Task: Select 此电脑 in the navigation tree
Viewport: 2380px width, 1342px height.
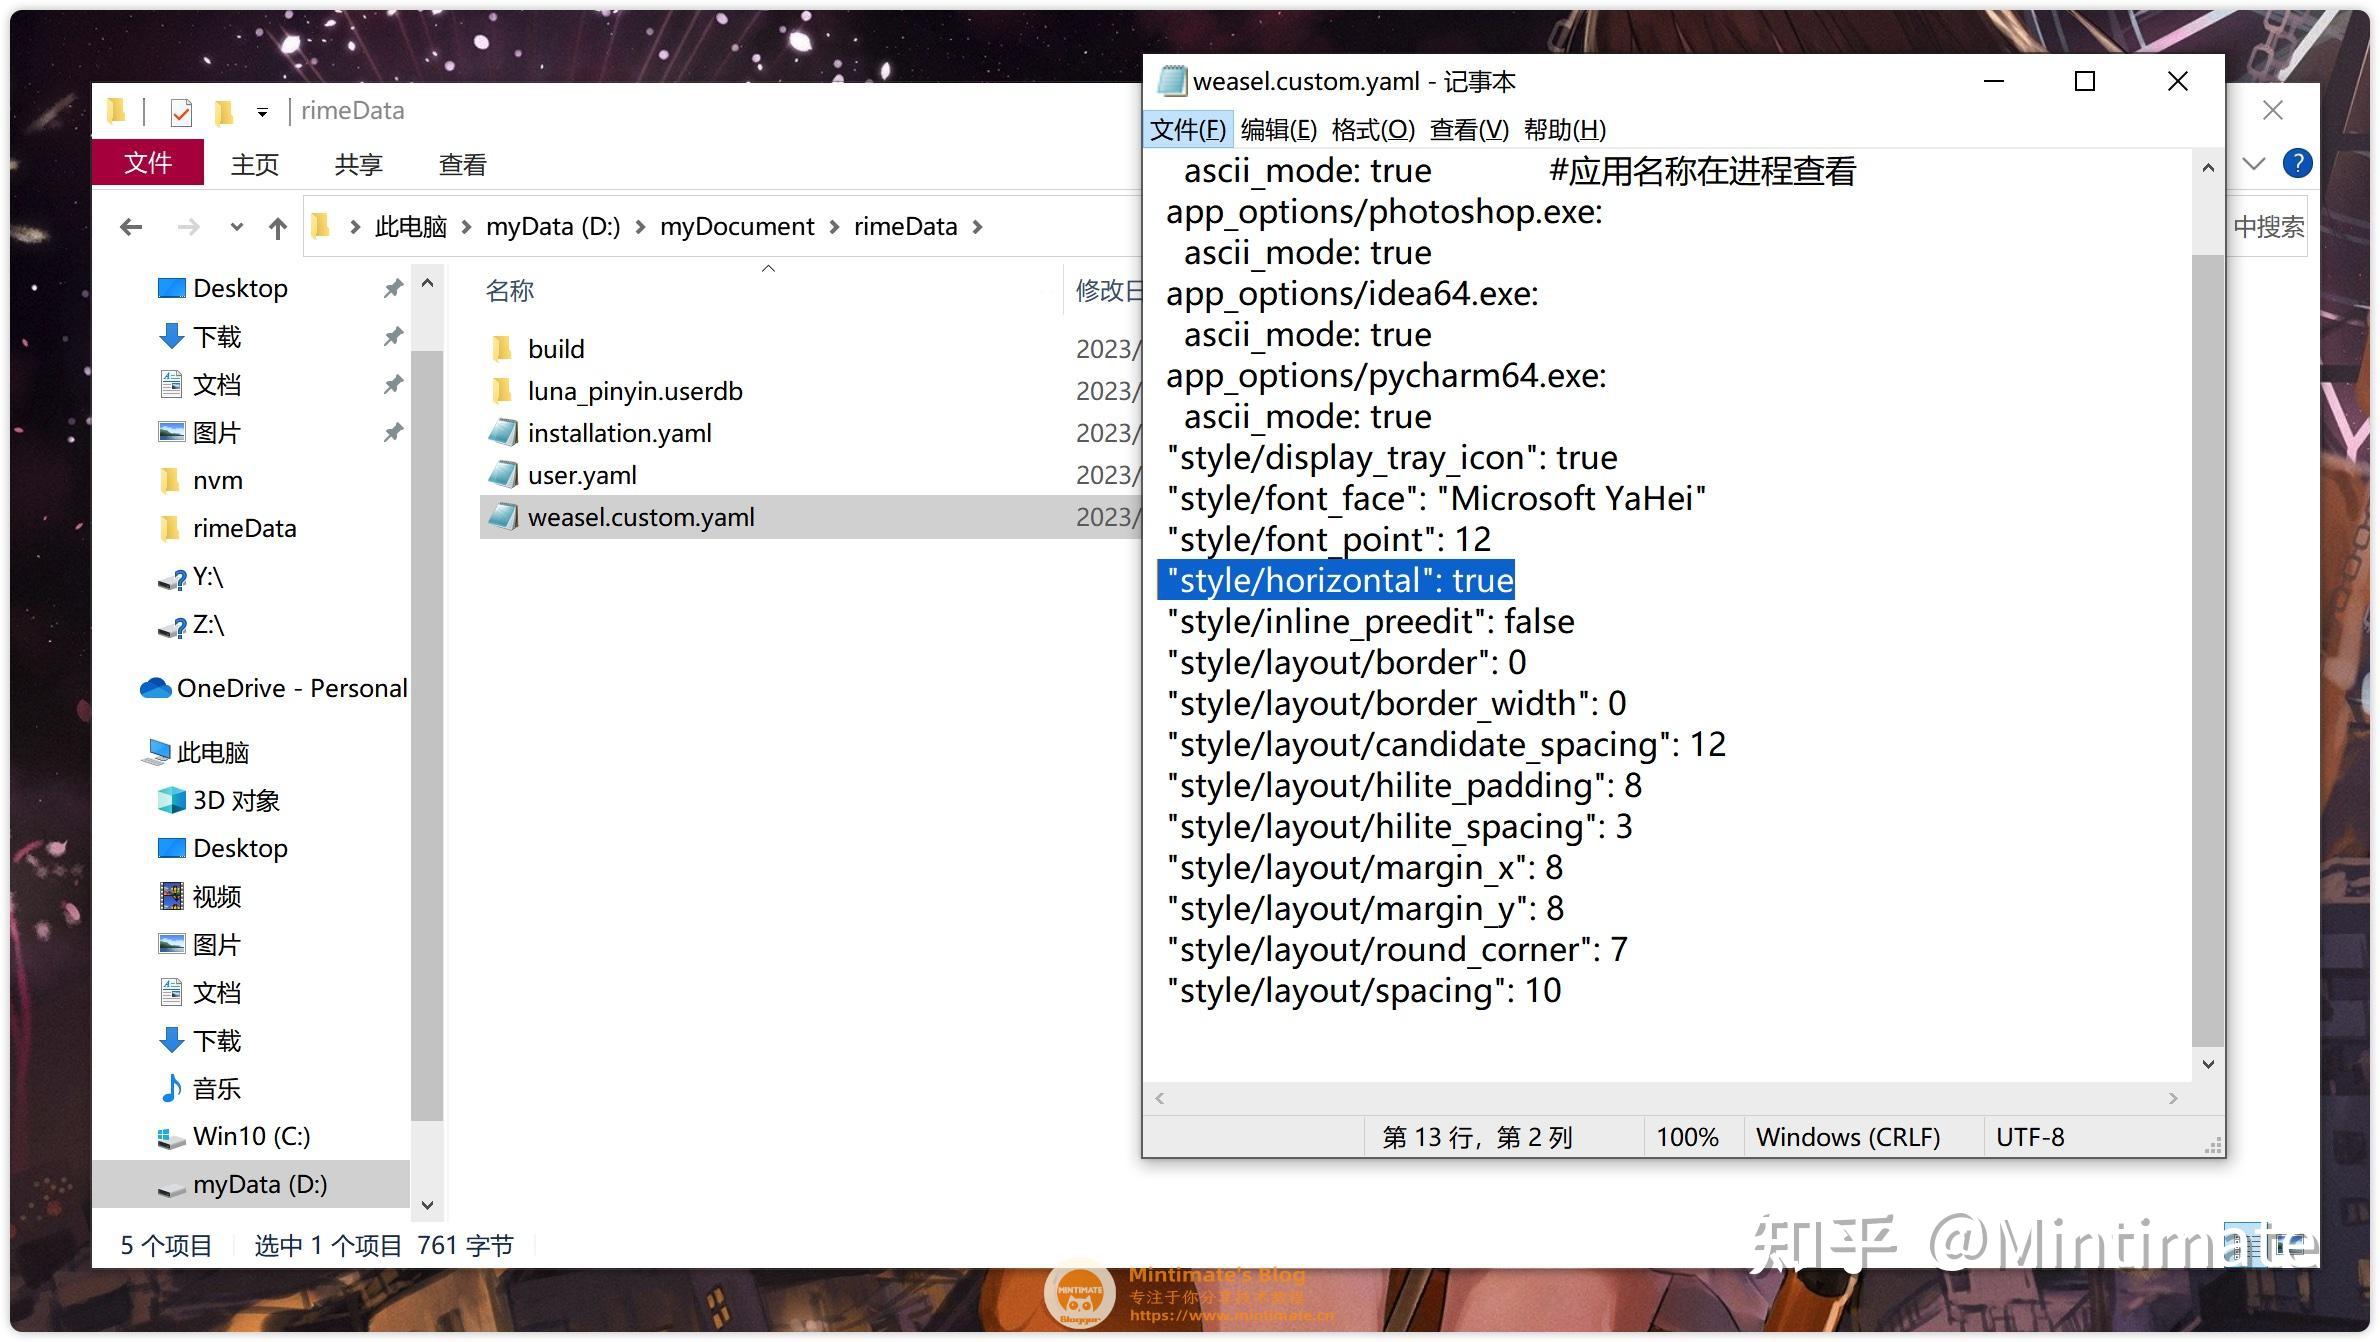Action: [212, 752]
